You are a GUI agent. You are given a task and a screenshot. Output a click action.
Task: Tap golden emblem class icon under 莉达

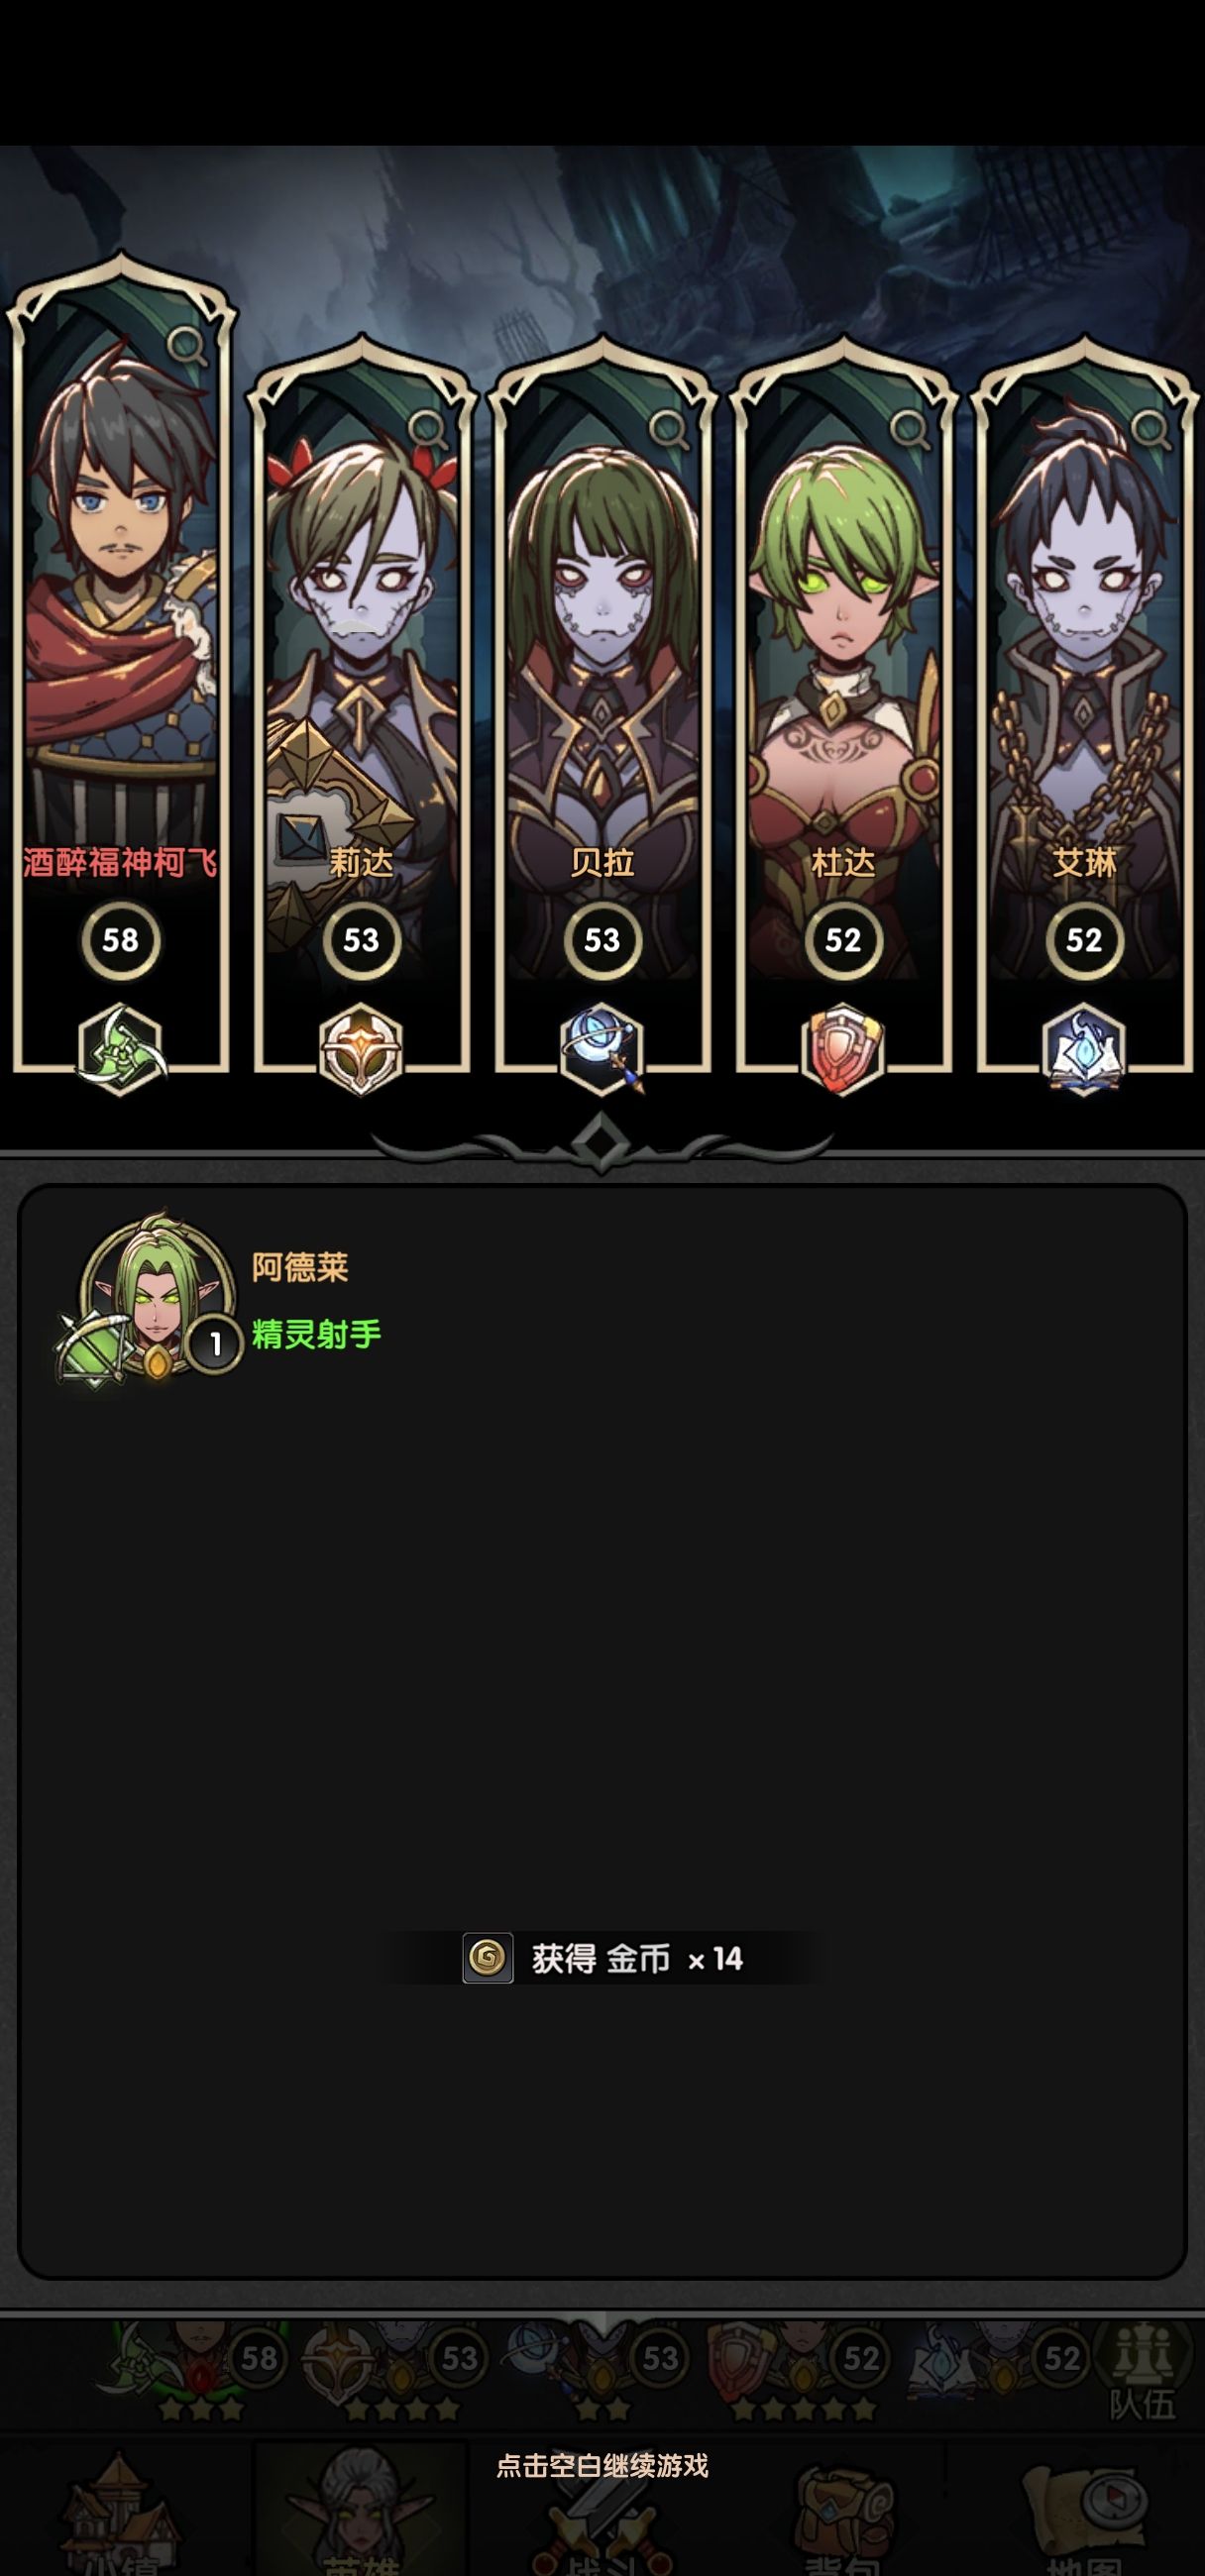point(361,1049)
